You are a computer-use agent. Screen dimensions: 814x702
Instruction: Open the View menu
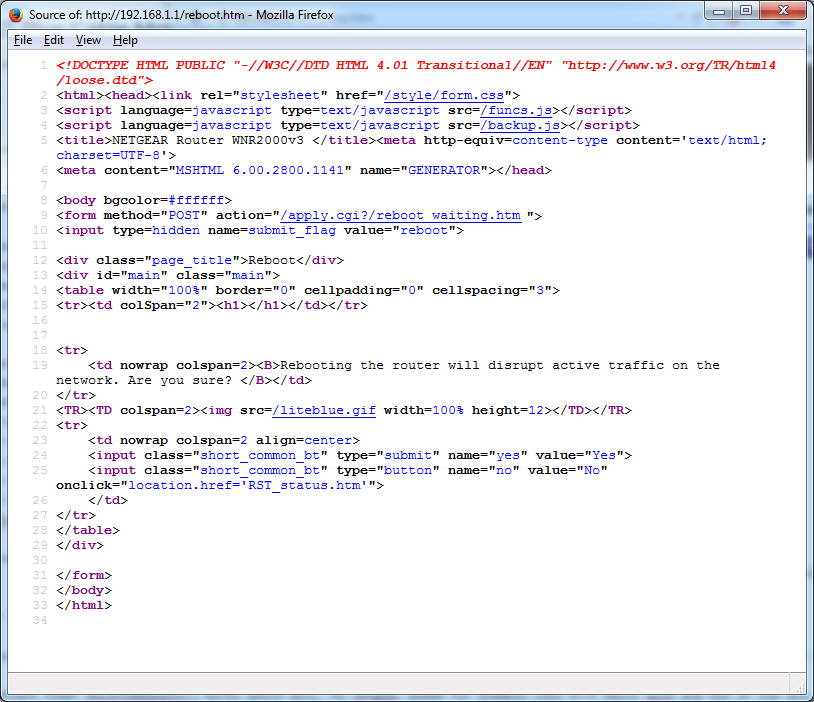coord(88,40)
